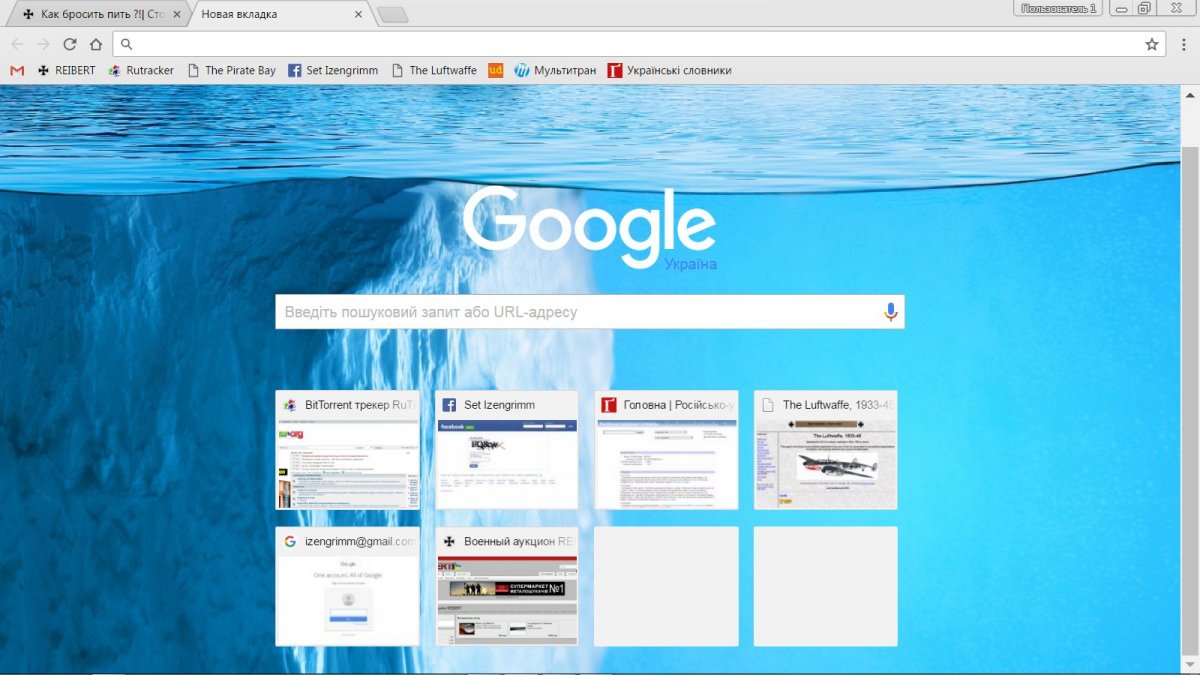This screenshot has width=1200, height=675.
Task: Open the Мультитран bookmark
Action: click(555, 71)
